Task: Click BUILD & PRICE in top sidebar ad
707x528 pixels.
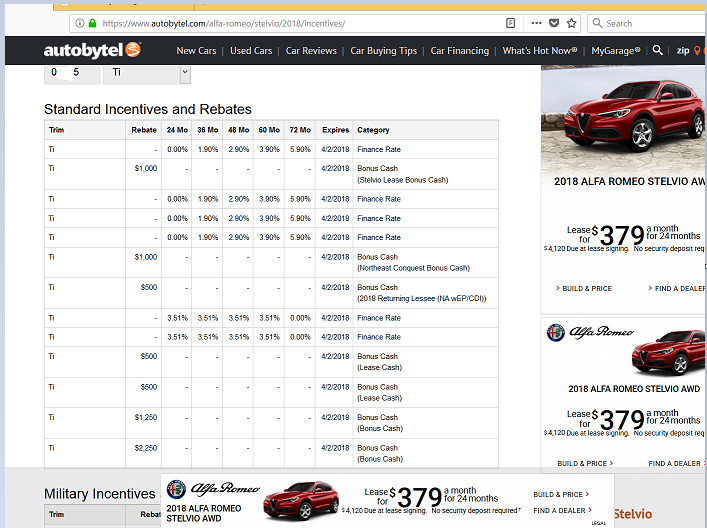Action: [x=584, y=289]
